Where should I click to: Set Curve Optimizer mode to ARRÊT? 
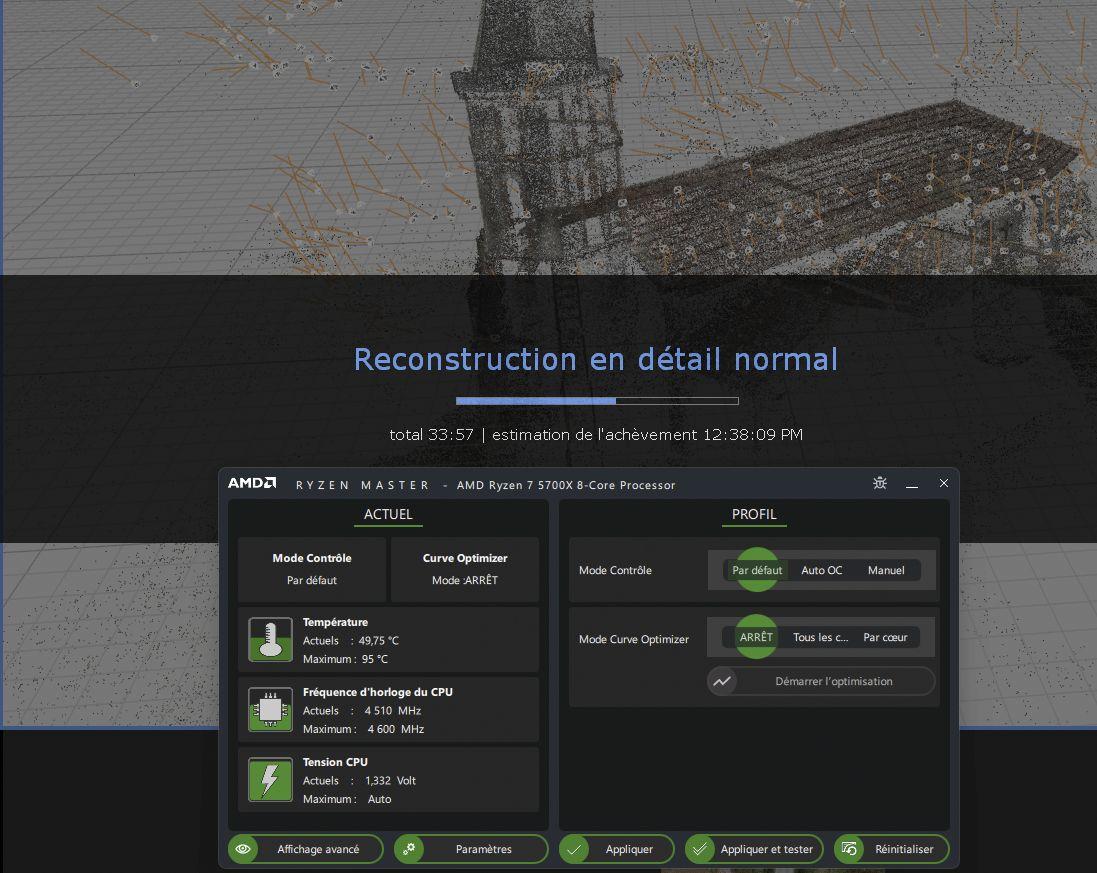[x=756, y=637]
